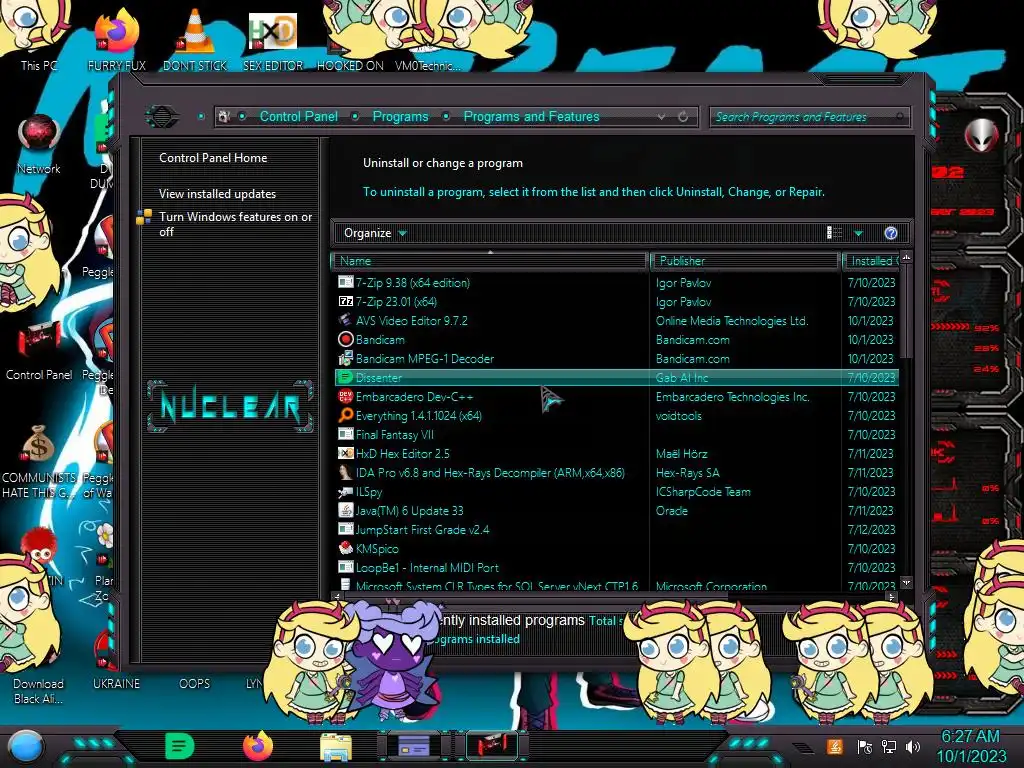This screenshot has width=1024, height=768.
Task: Open the Network desktop icon
Action: 39,144
